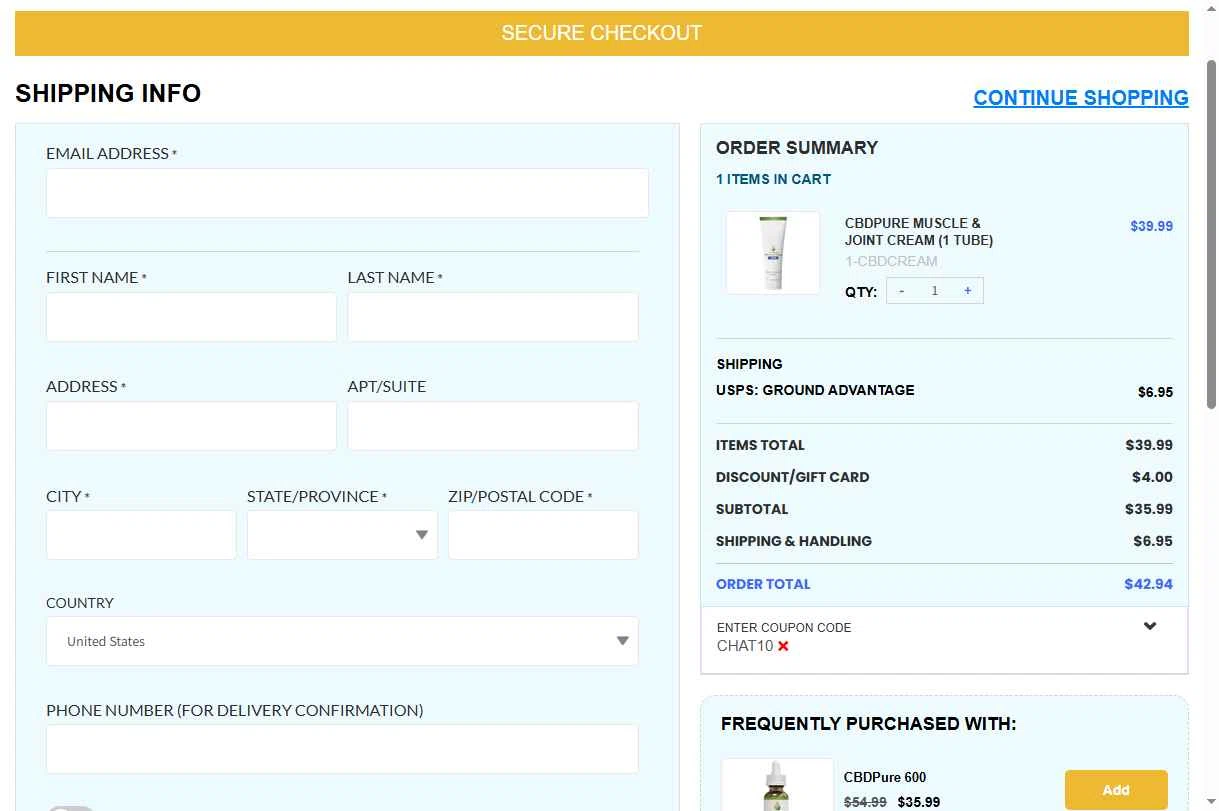Click the Subtotal $35.99 value

point(1149,509)
